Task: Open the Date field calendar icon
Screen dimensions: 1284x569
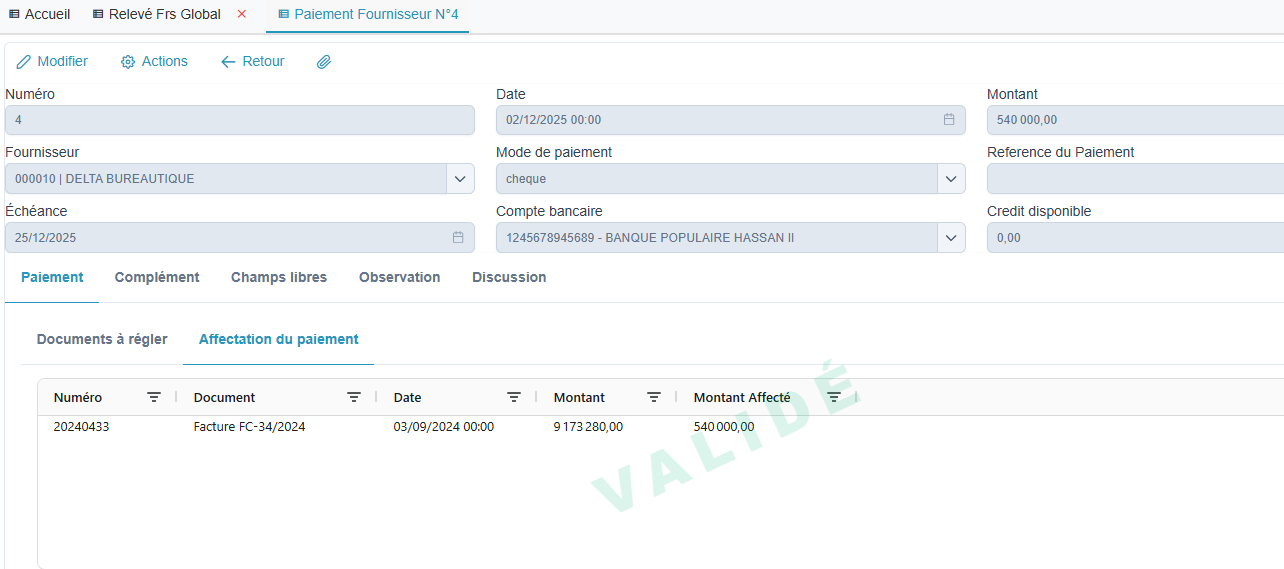Action: click(949, 120)
